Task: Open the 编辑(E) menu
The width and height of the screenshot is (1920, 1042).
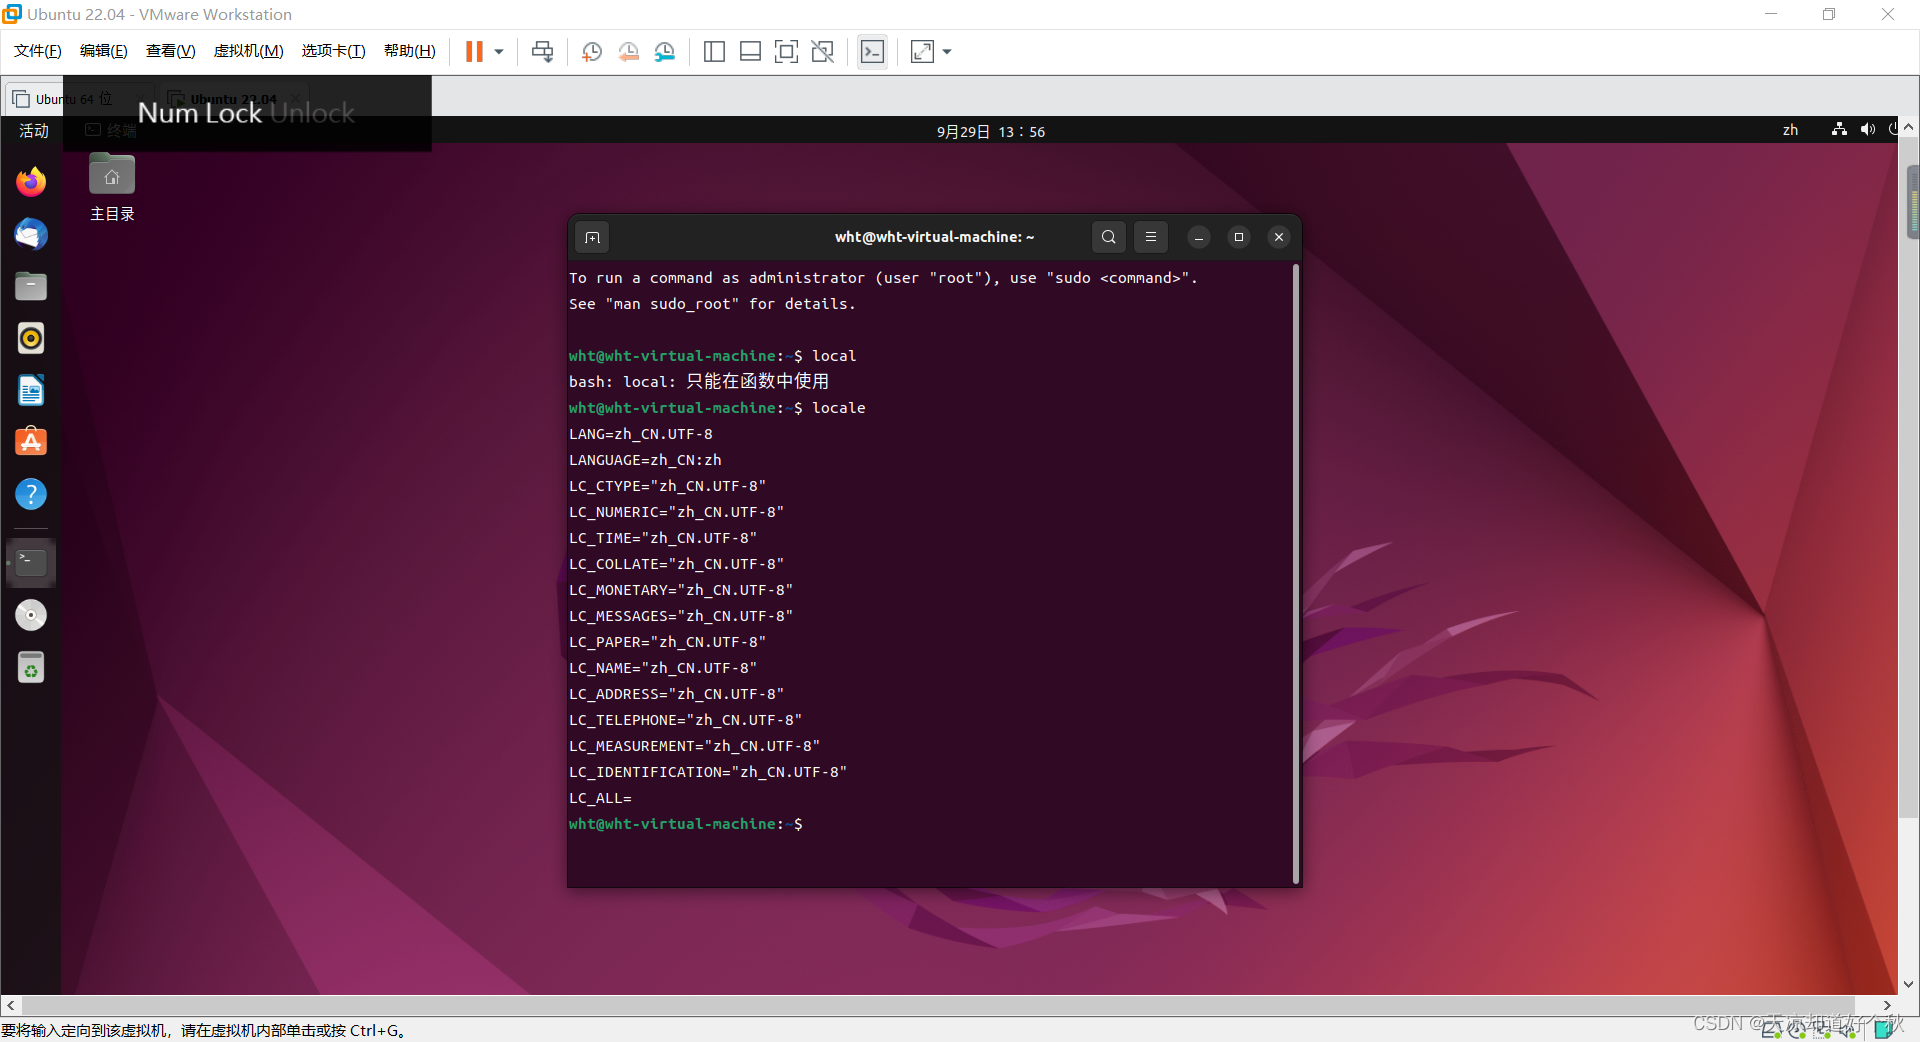Action: pyautogui.click(x=103, y=51)
